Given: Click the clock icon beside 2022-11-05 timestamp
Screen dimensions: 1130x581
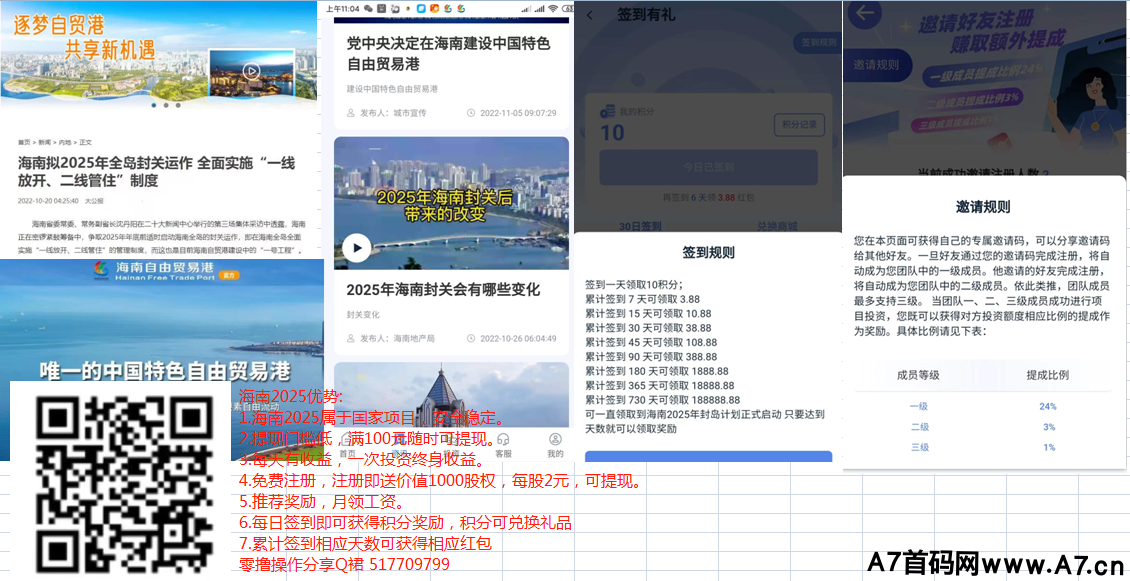Looking at the screenshot, I should click(471, 113).
